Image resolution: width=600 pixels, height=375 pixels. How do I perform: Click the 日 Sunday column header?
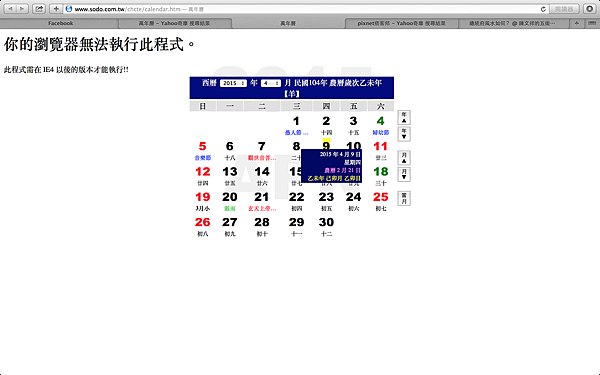pos(202,106)
